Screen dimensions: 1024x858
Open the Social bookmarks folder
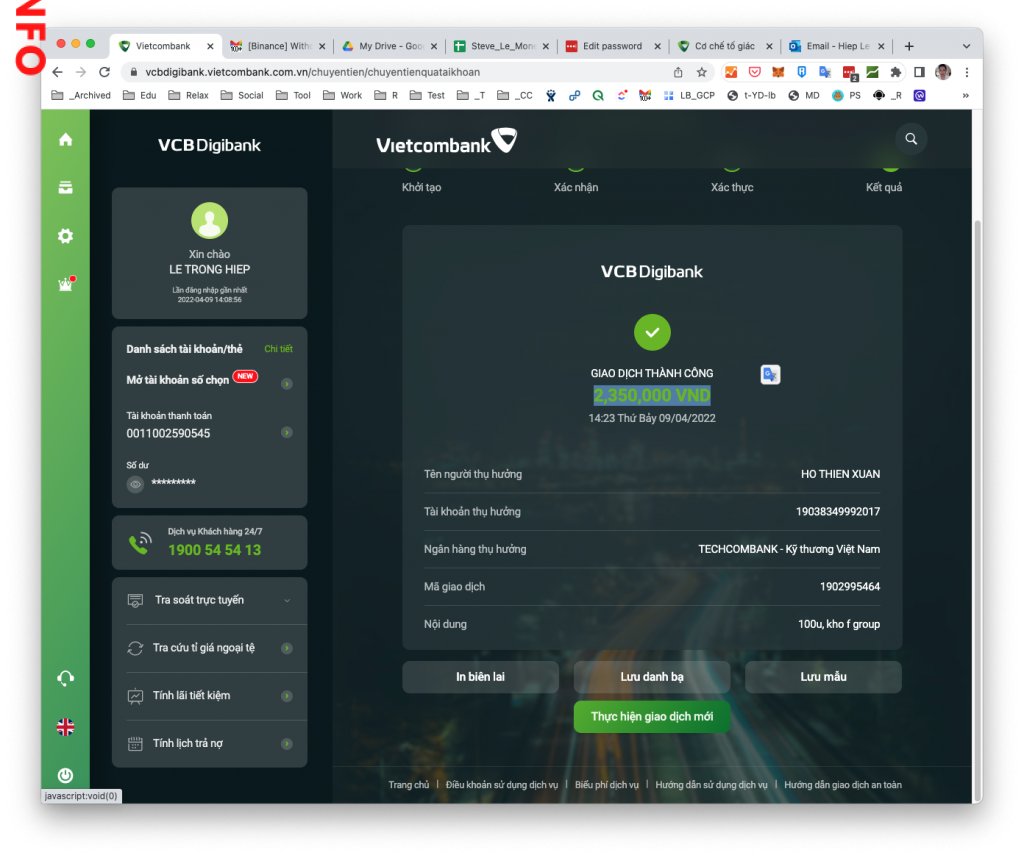coord(242,95)
